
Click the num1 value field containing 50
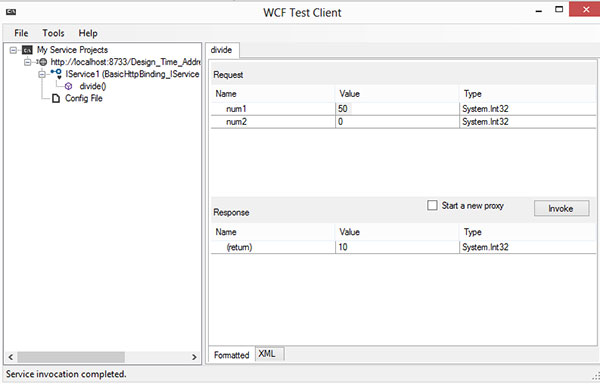pyautogui.click(x=397, y=109)
